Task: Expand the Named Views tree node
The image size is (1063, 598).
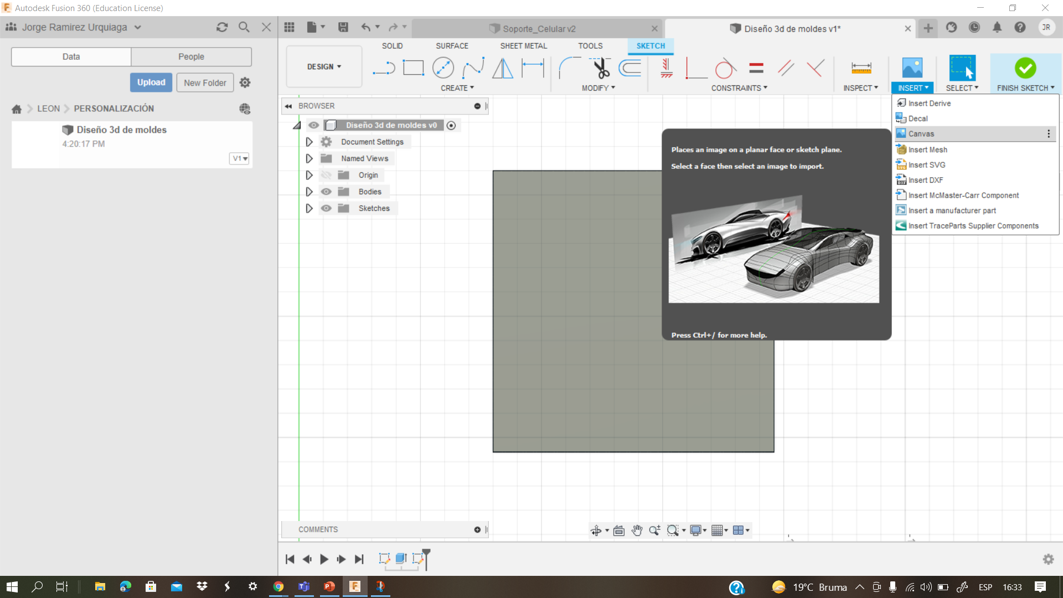Action: [309, 159]
